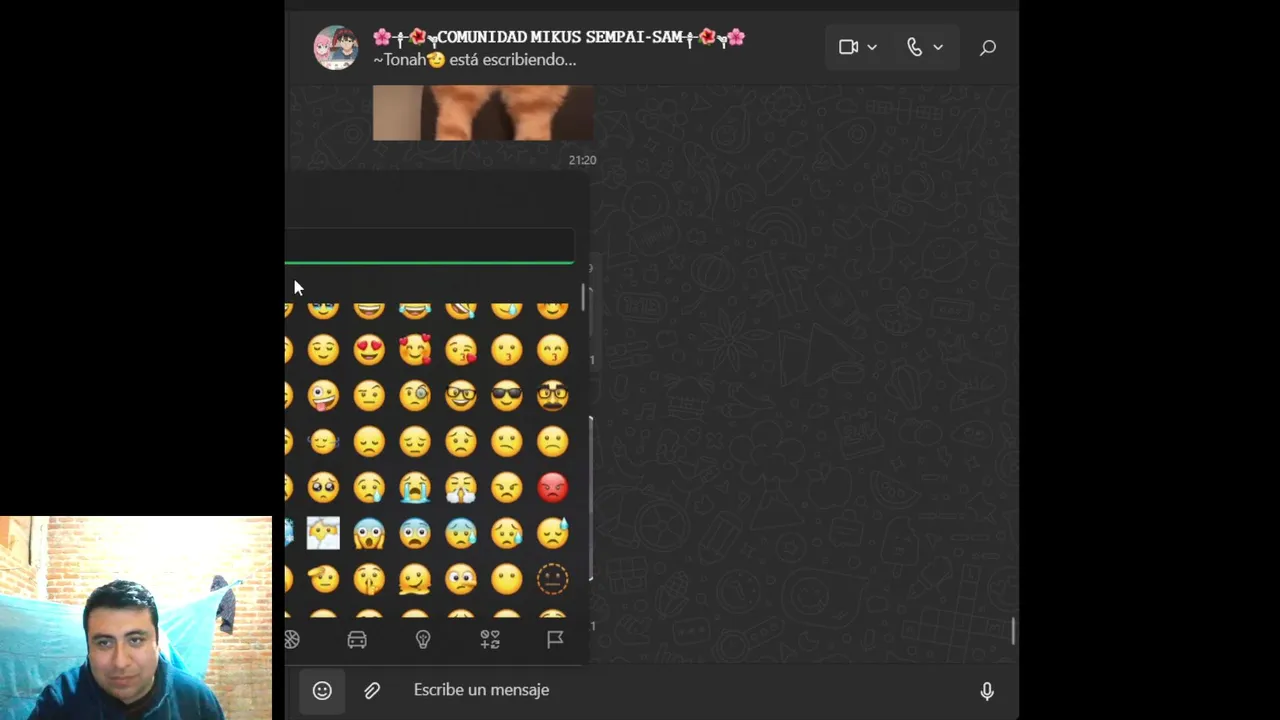The height and width of the screenshot is (720, 1280).
Task: Expand voice call options chevron
Action: (938, 47)
